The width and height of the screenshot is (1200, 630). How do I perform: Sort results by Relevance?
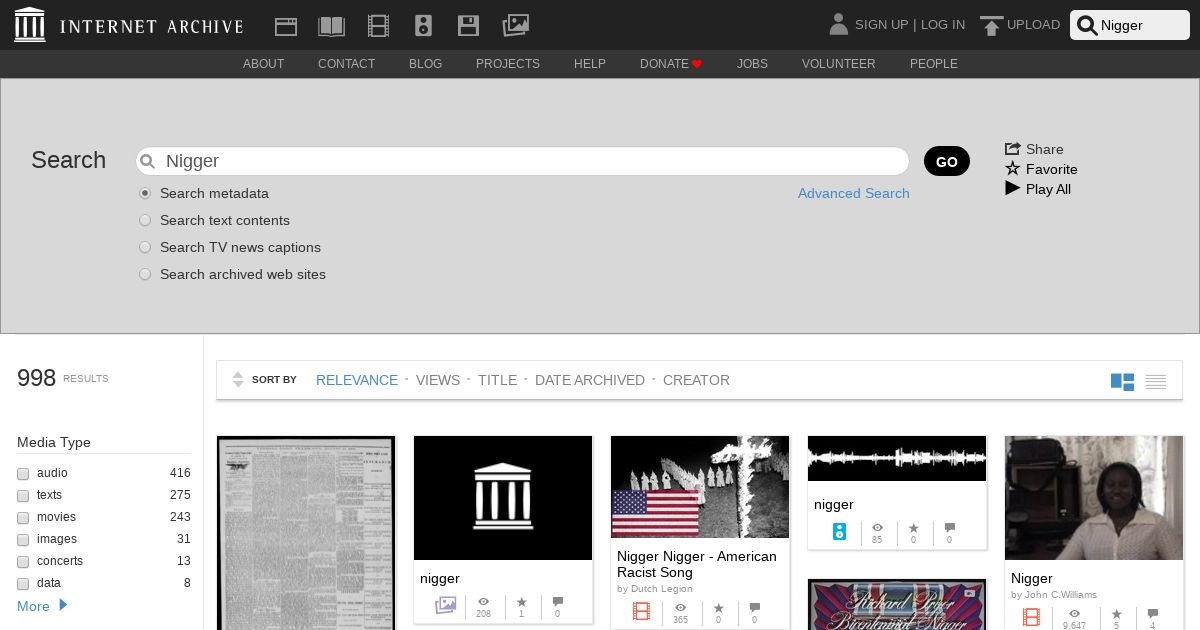pyautogui.click(x=357, y=380)
